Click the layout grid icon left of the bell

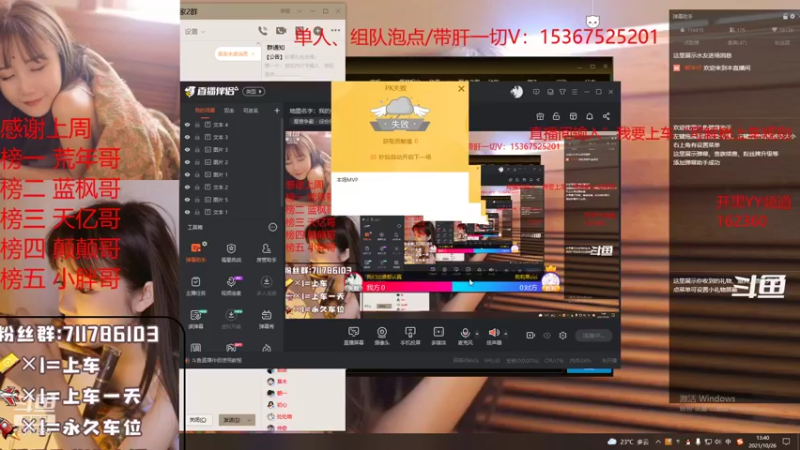click(573, 116)
